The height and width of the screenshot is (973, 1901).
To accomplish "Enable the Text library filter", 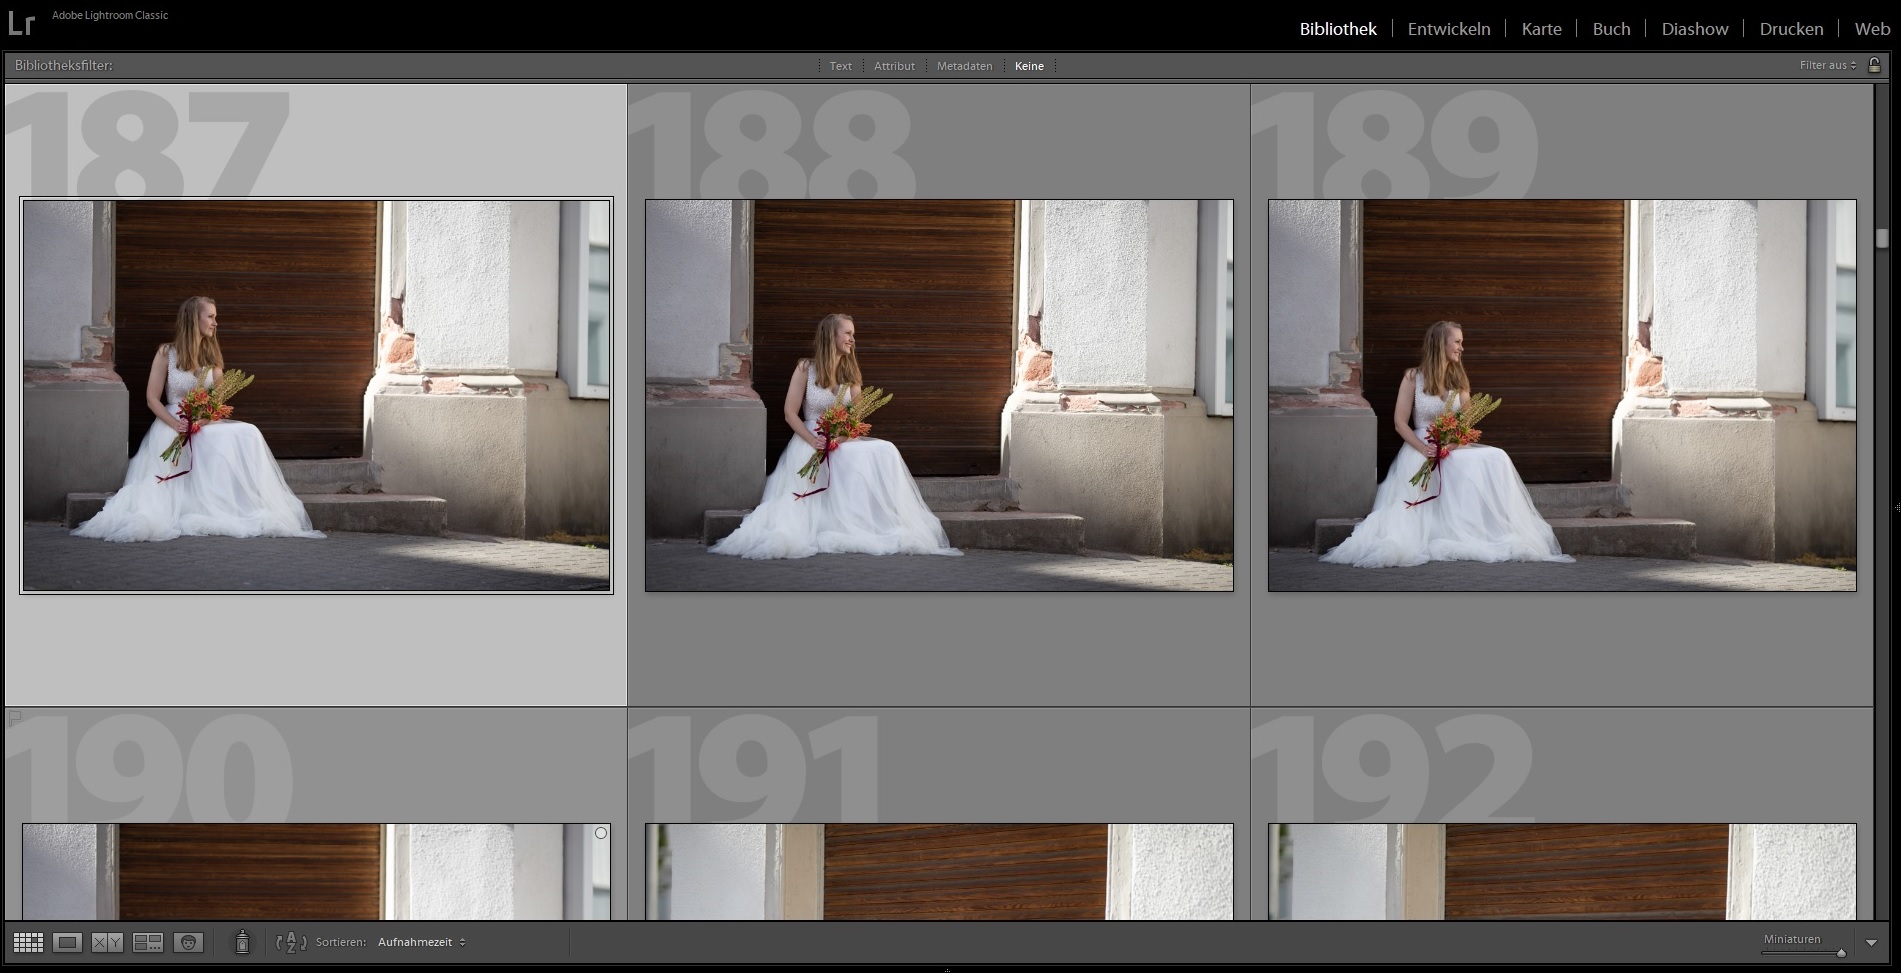I will pos(841,66).
